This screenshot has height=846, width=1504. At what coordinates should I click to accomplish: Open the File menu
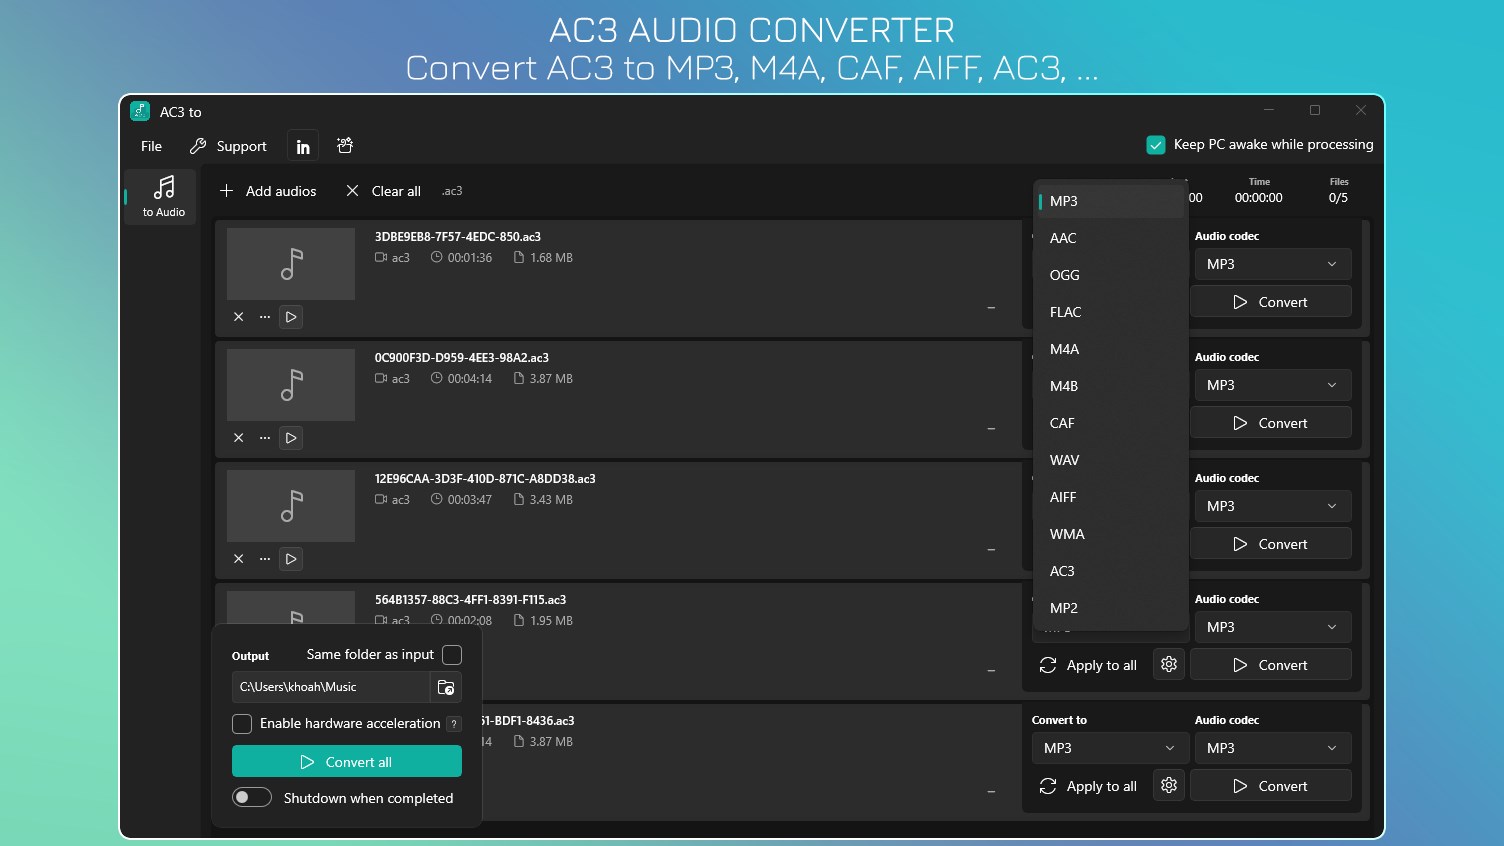click(150, 146)
